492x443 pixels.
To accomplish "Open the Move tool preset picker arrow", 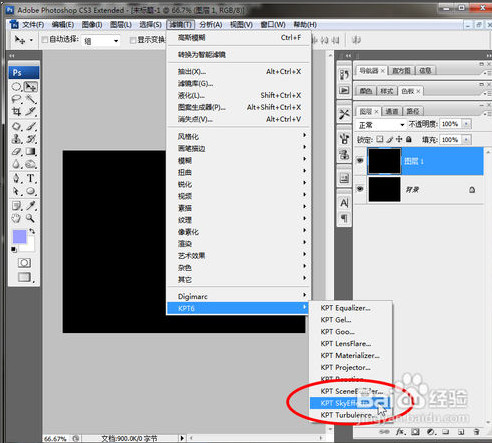I will (x=31, y=40).
